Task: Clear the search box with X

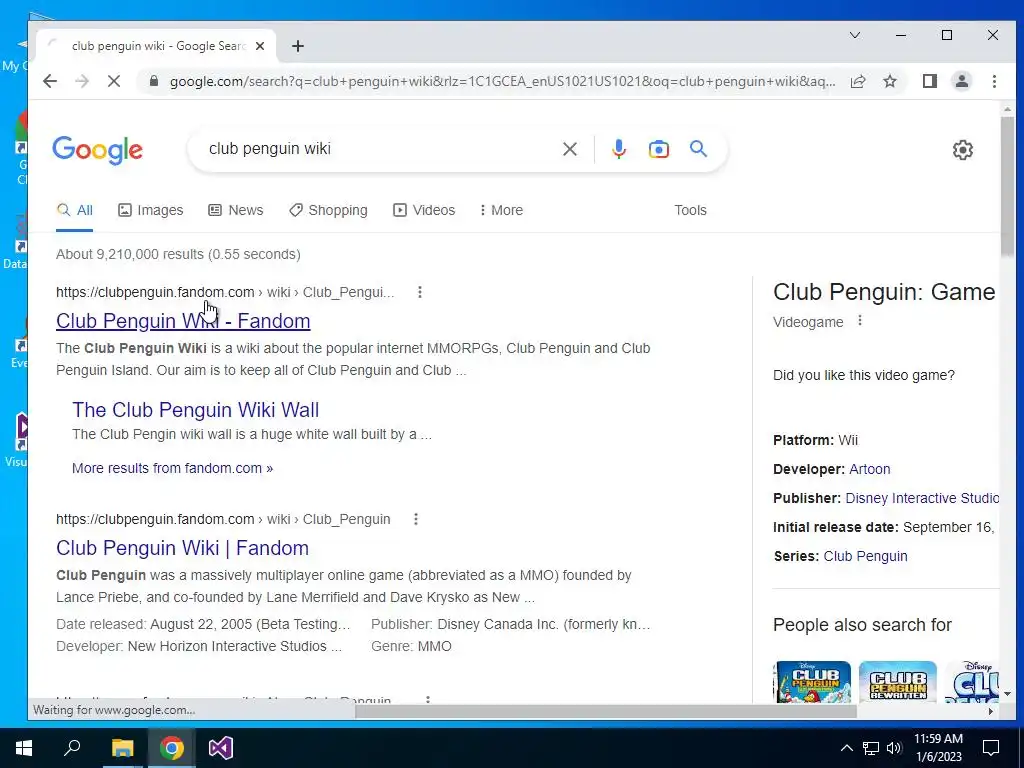Action: pyautogui.click(x=569, y=149)
